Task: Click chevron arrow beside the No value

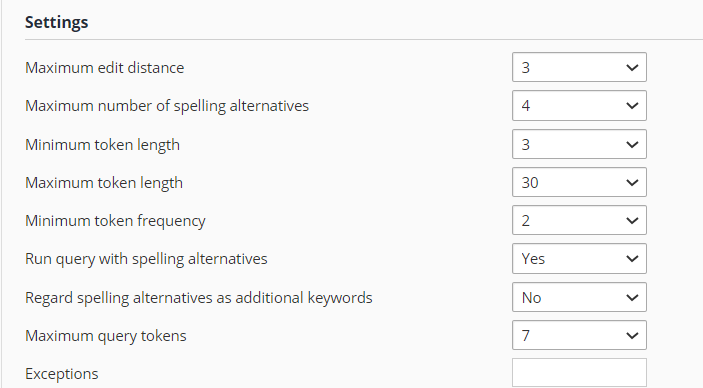Action: pyautogui.click(x=632, y=297)
